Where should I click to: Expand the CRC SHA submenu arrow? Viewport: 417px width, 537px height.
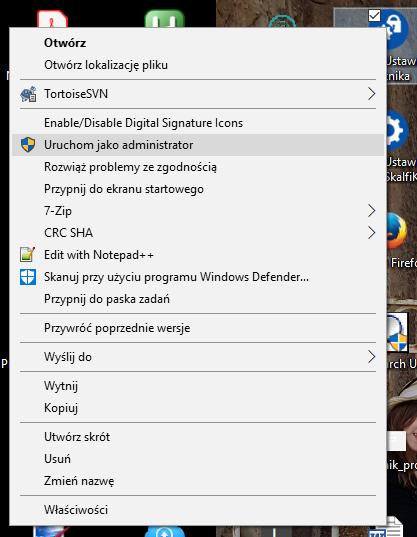(x=371, y=233)
